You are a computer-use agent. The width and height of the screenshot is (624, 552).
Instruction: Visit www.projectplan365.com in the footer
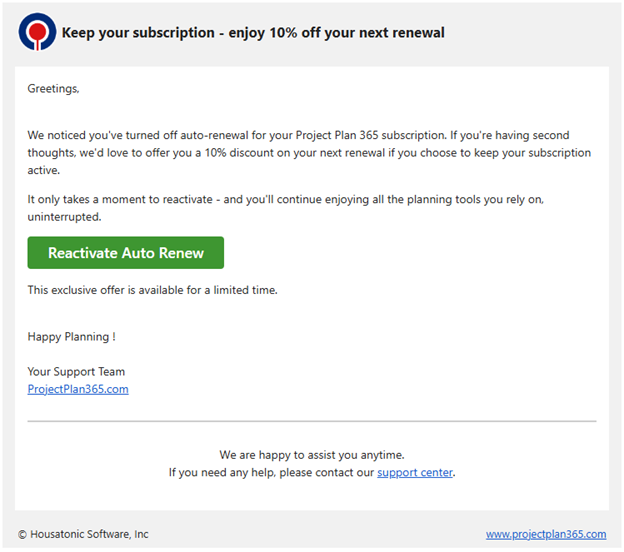[x=546, y=534]
